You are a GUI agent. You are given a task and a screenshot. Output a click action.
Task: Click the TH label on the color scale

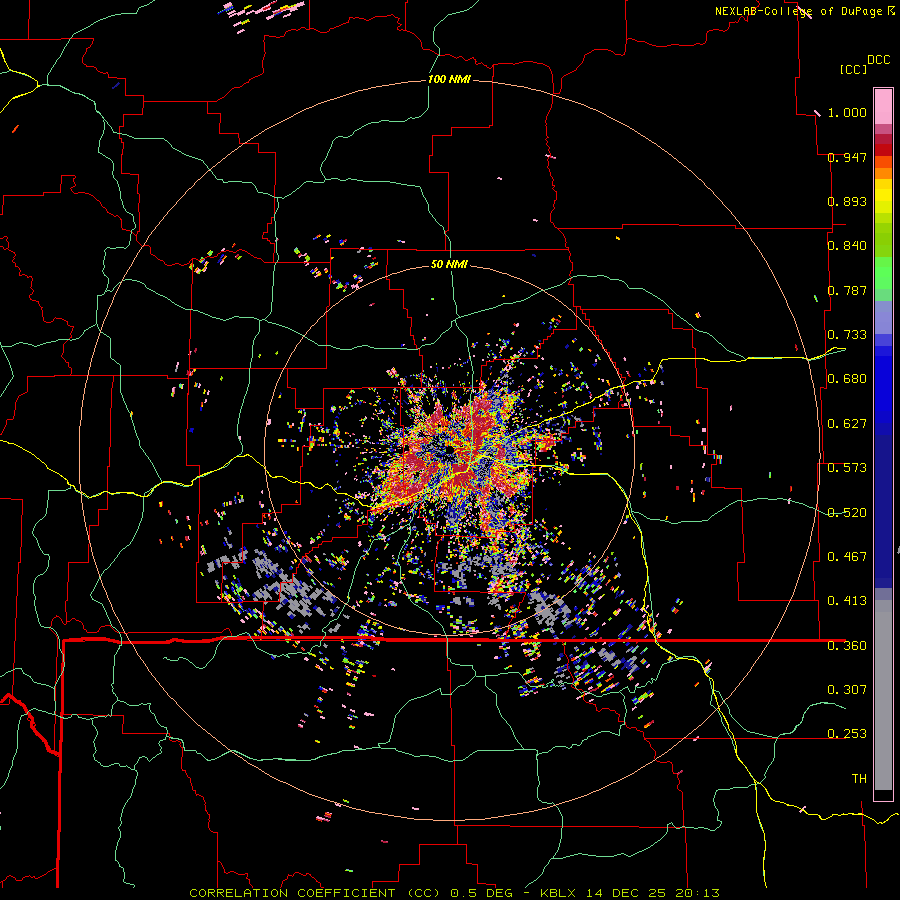859,779
